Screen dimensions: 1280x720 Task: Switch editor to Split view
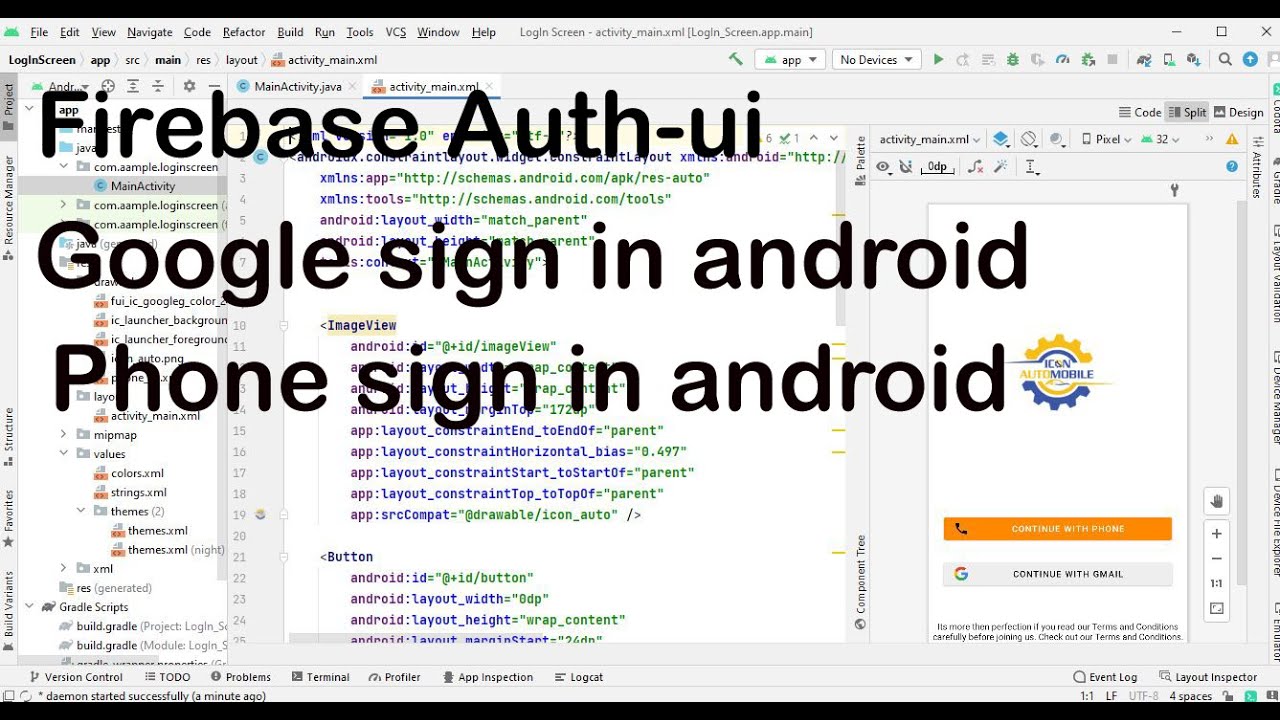point(1187,112)
